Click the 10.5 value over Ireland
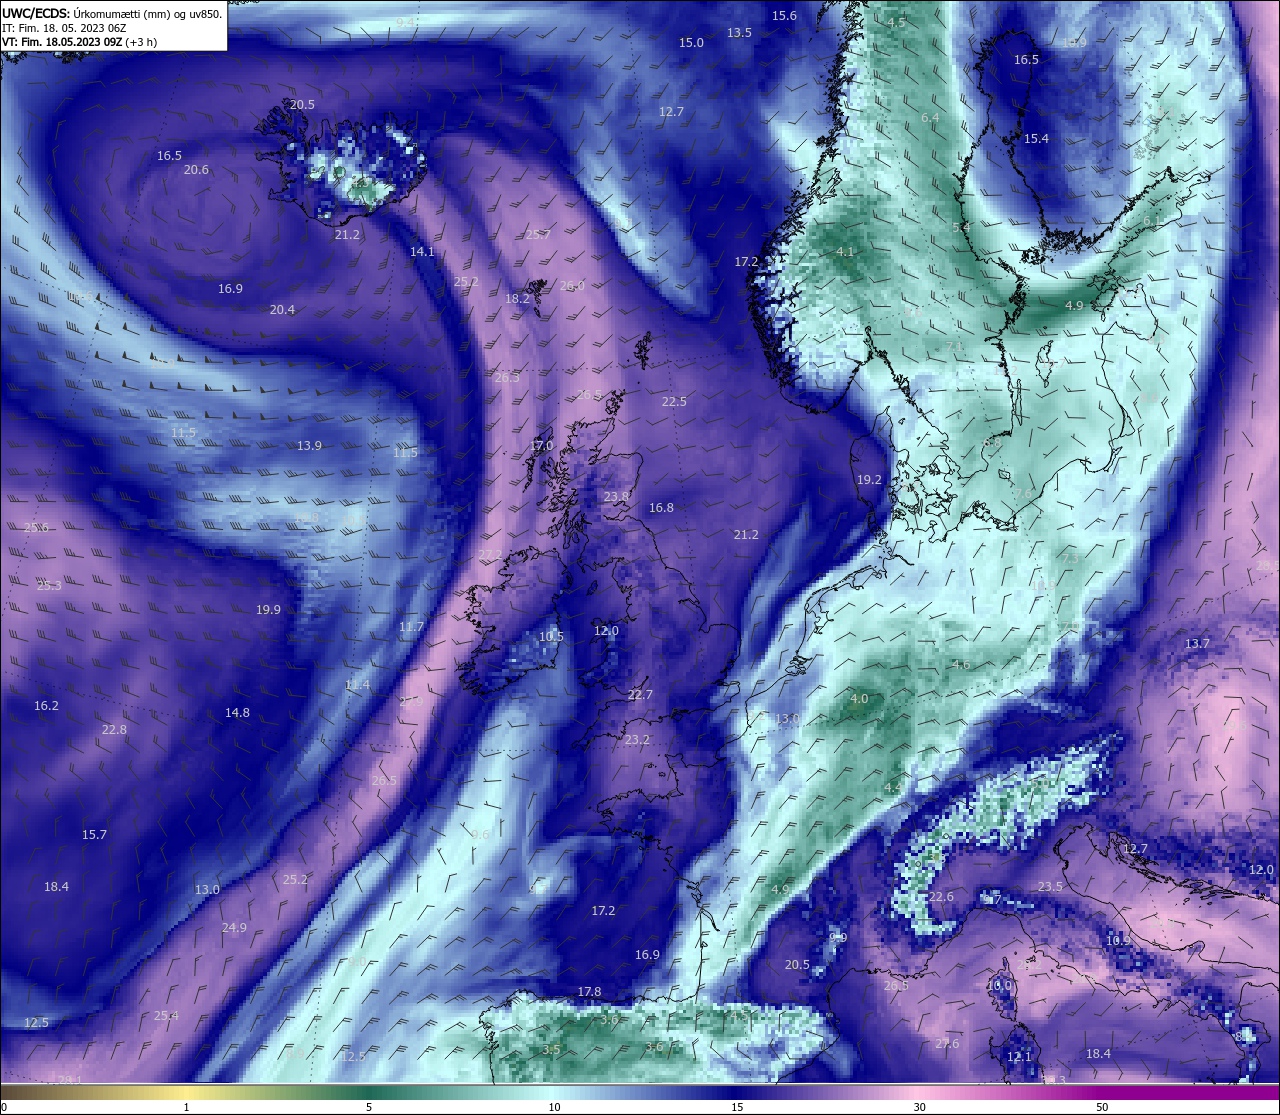 tap(551, 637)
